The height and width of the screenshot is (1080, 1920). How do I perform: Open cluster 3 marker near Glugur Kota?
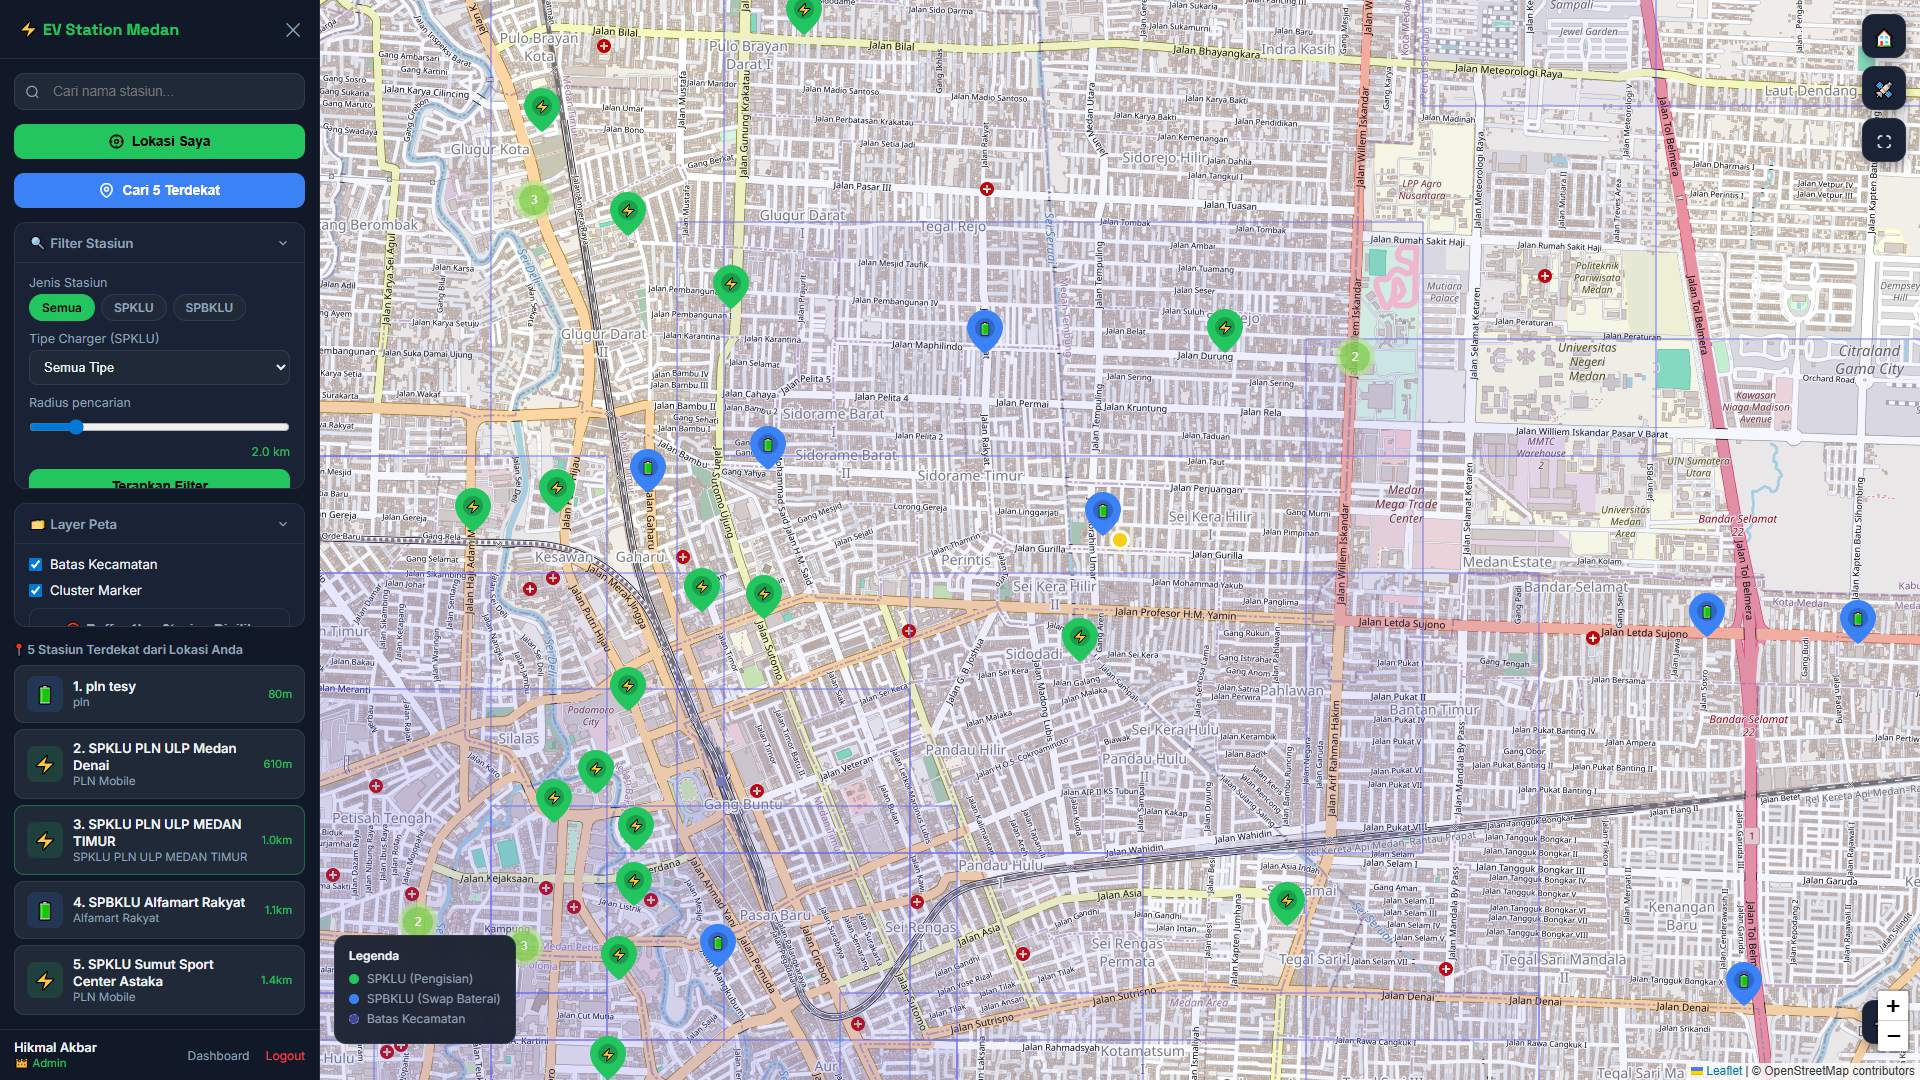[534, 199]
